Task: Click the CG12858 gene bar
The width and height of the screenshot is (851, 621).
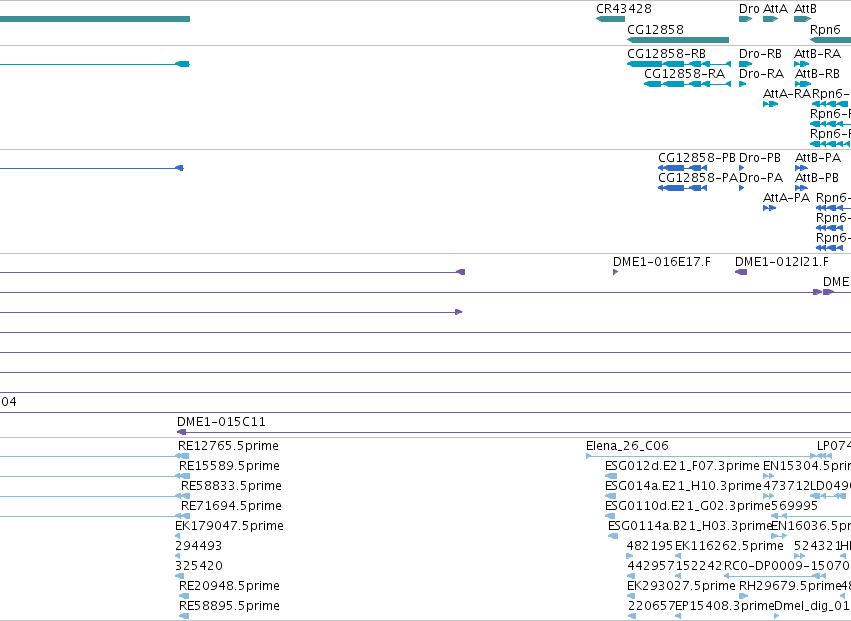Action: [678, 40]
